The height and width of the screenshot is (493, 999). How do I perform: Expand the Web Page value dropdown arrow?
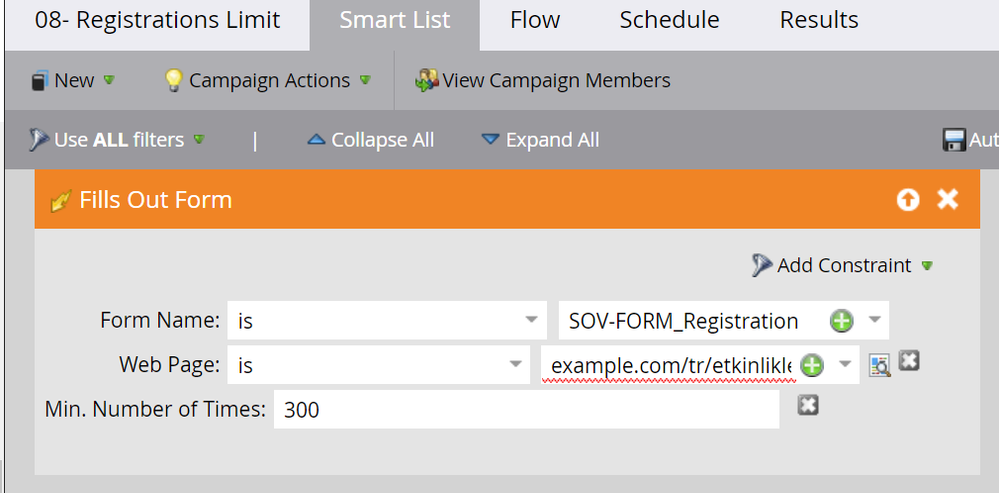(845, 365)
